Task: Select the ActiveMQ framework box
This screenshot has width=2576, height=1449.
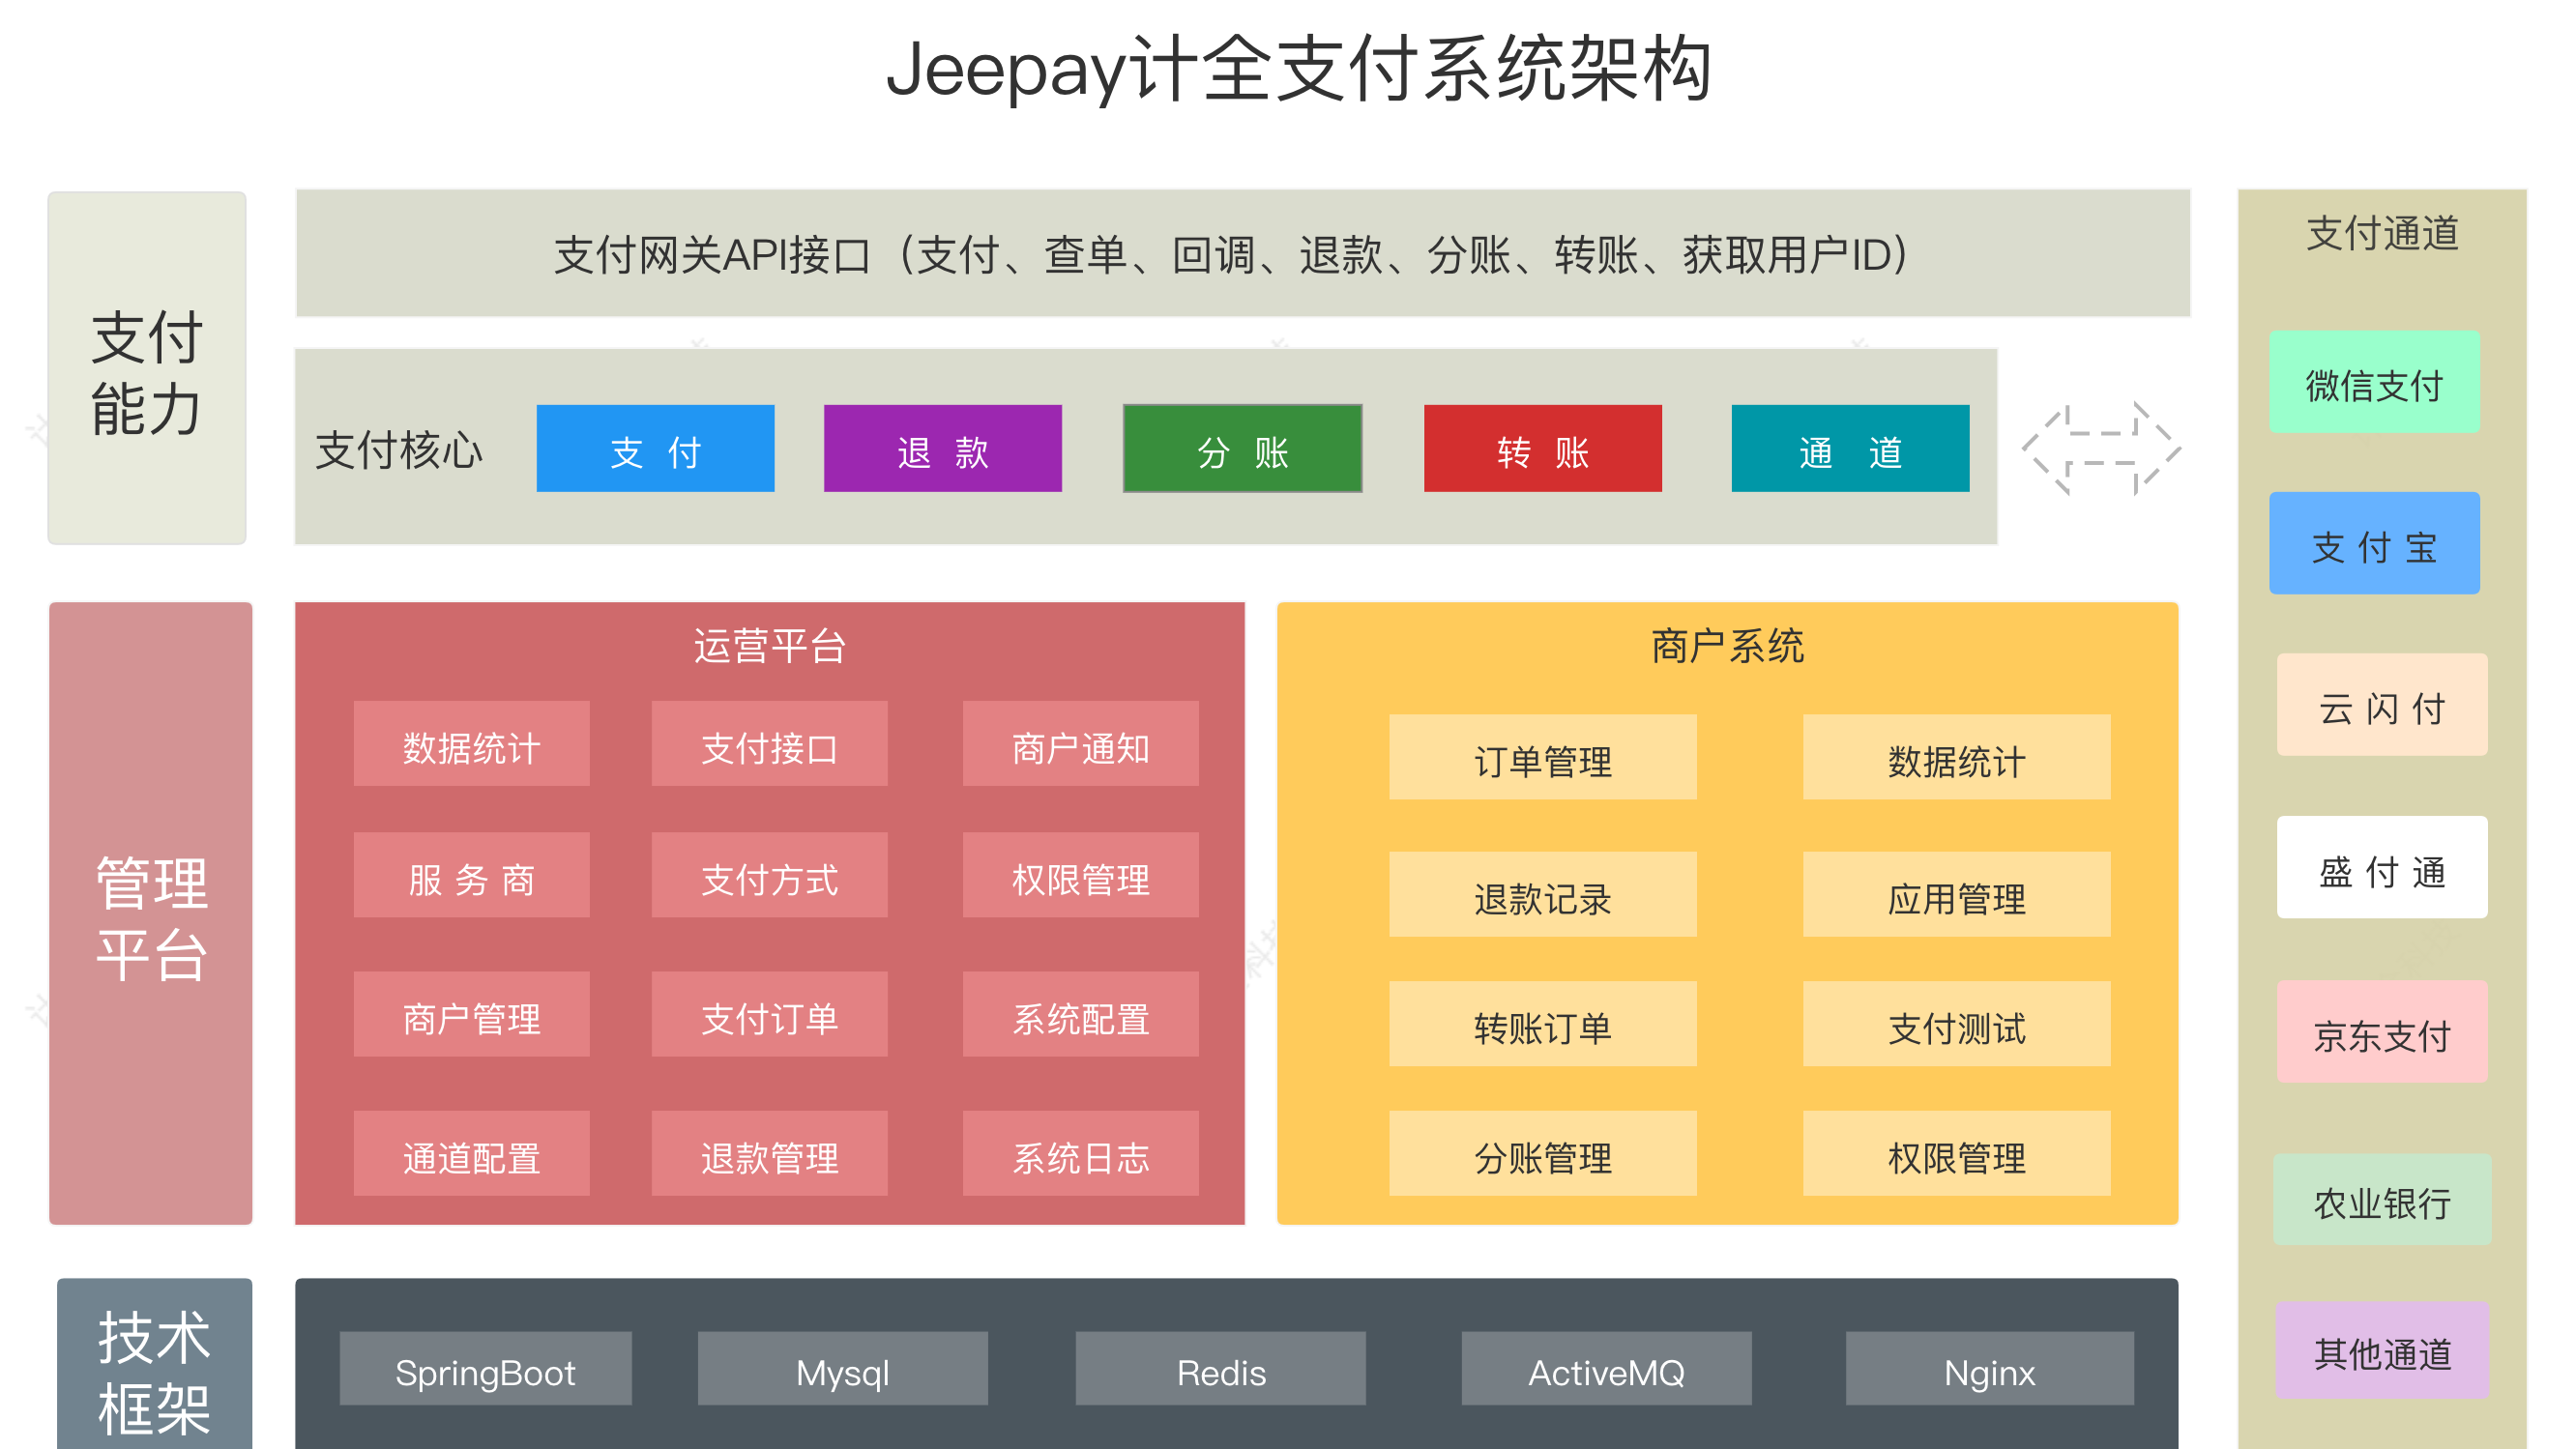Action: tap(1606, 1368)
